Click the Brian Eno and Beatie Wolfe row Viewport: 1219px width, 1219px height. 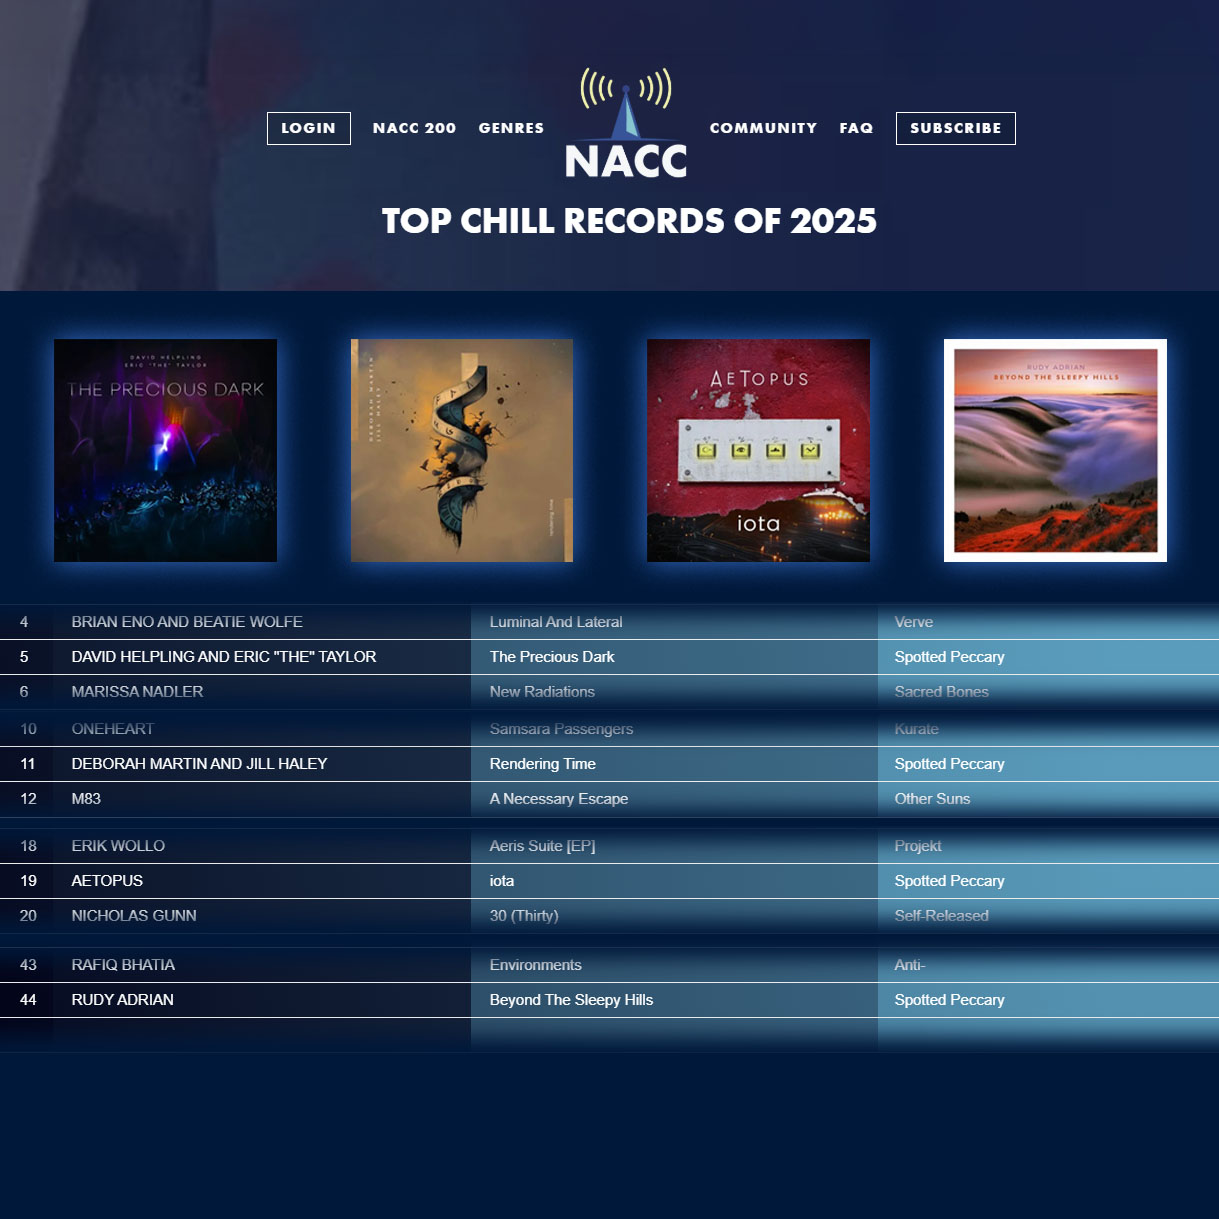pos(187,622)
